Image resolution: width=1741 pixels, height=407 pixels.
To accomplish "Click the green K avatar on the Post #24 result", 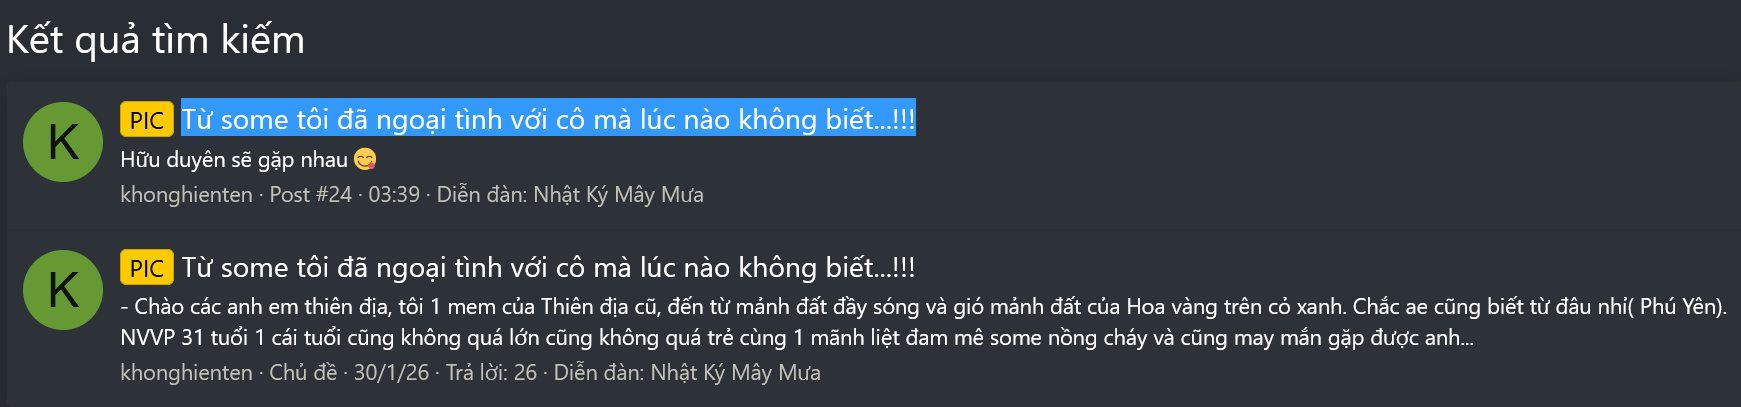I will coord(63,142).
